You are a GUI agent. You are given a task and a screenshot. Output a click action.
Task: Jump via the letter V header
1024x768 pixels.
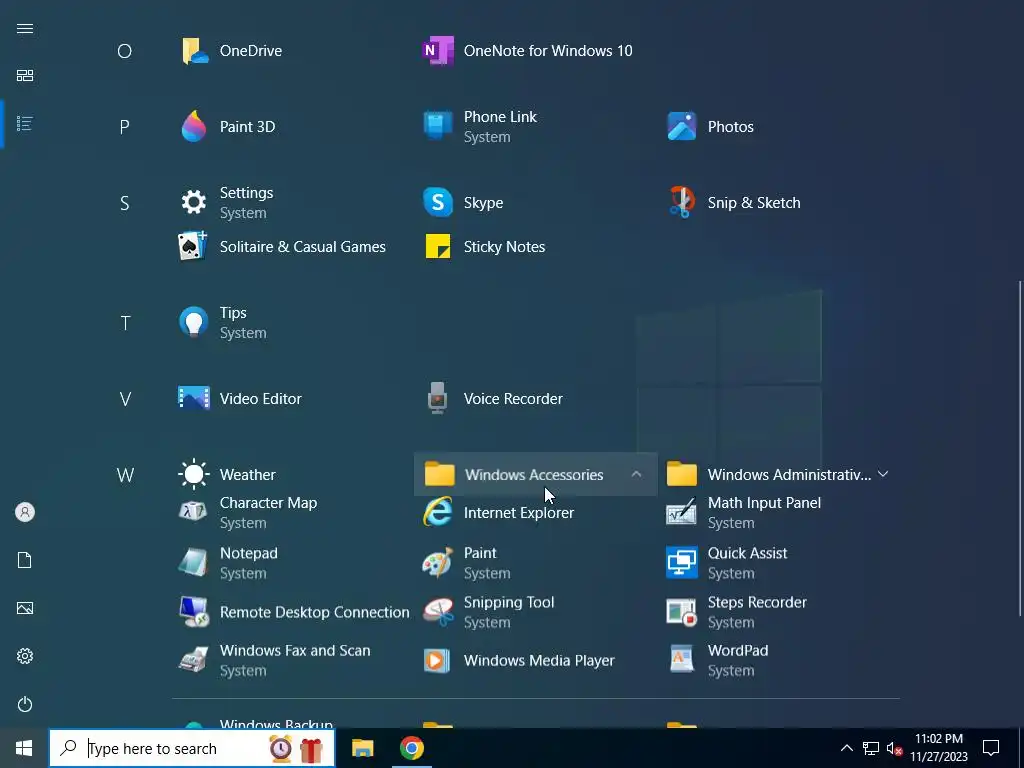(125, 399)
